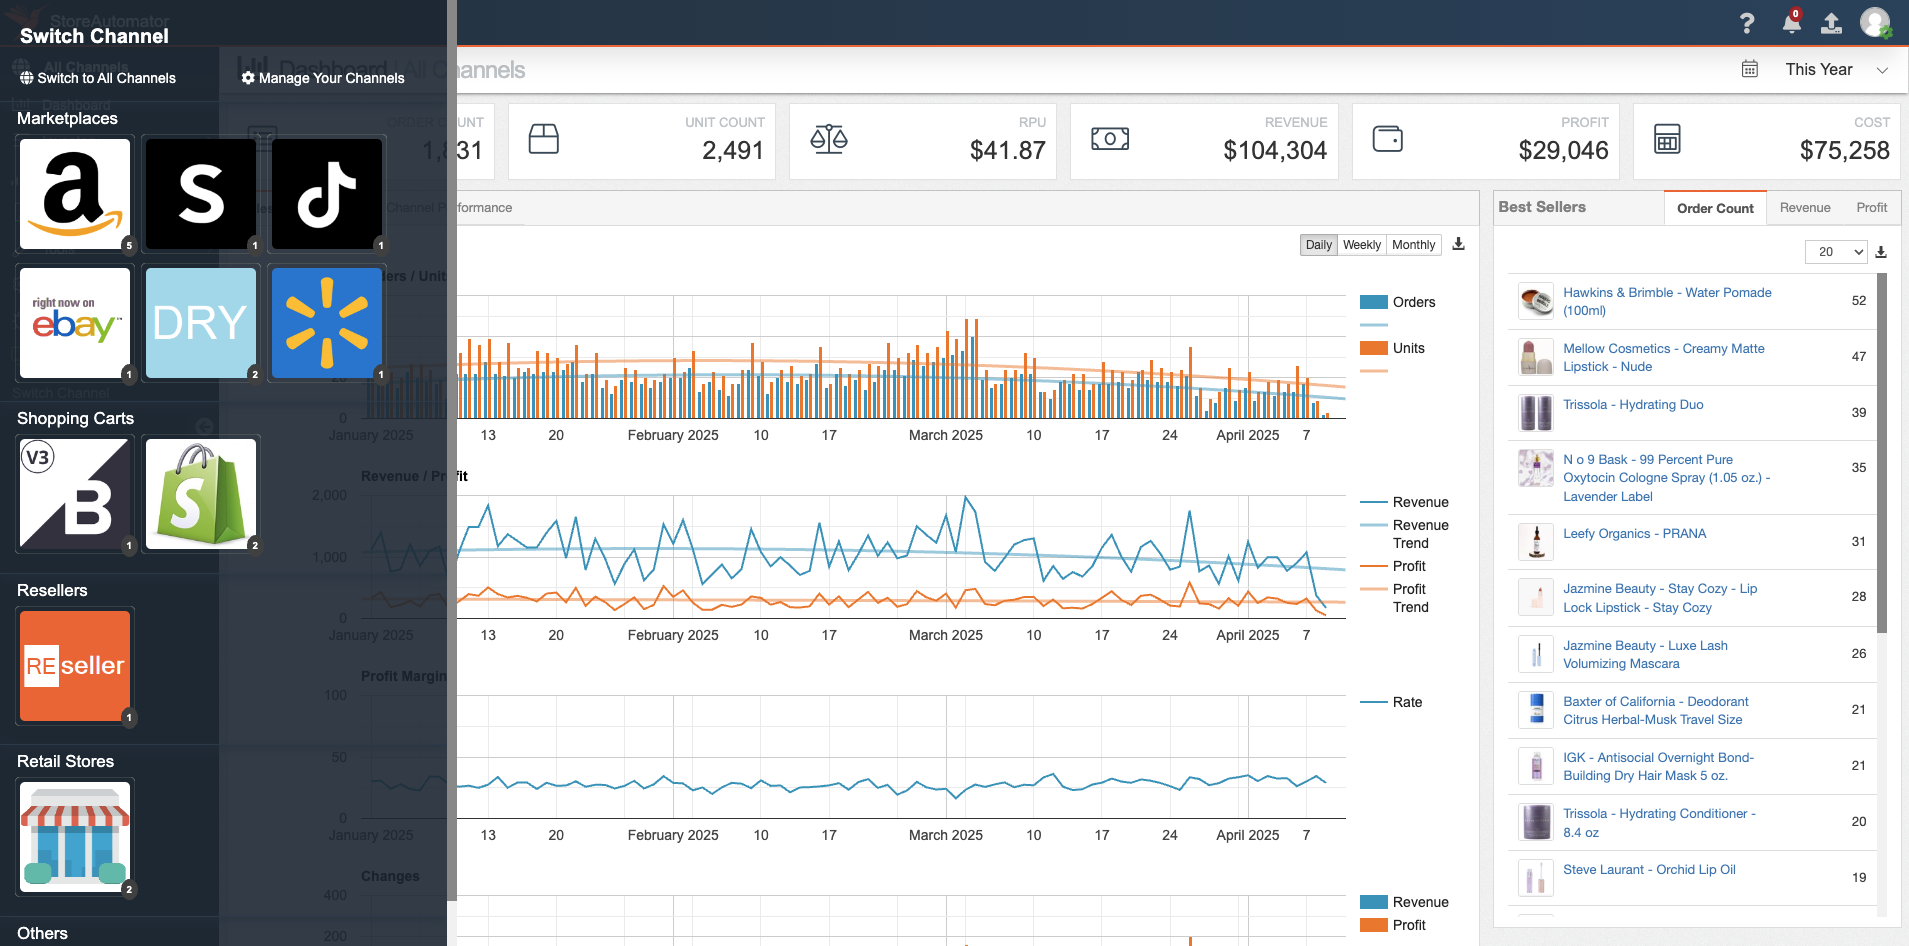Expand the user profile avatar menu
Viewport: 1909px width, 946px height.
[1875, 22]
